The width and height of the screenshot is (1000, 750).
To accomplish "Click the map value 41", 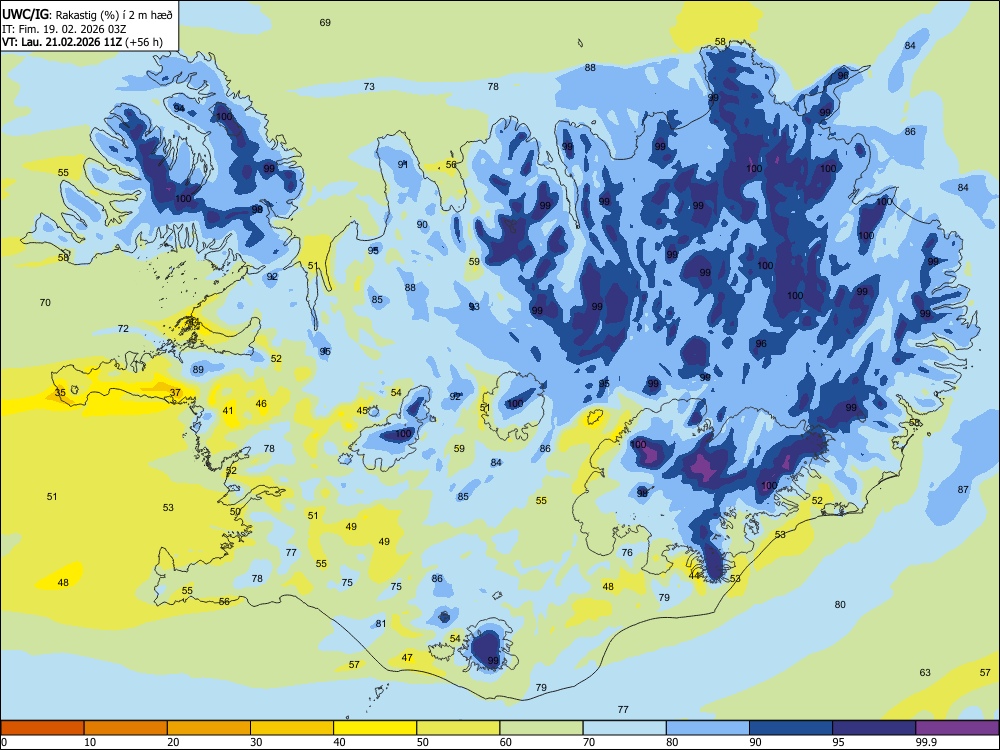I will [228, 411].
